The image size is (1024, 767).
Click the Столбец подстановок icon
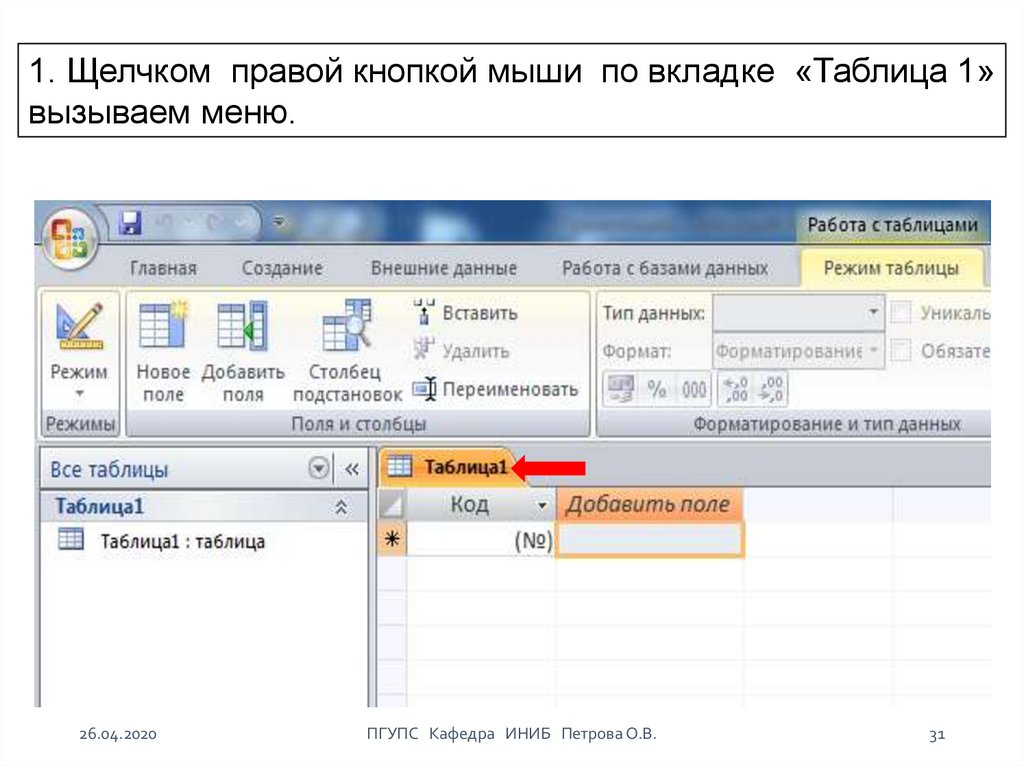[x=346, y=351]
